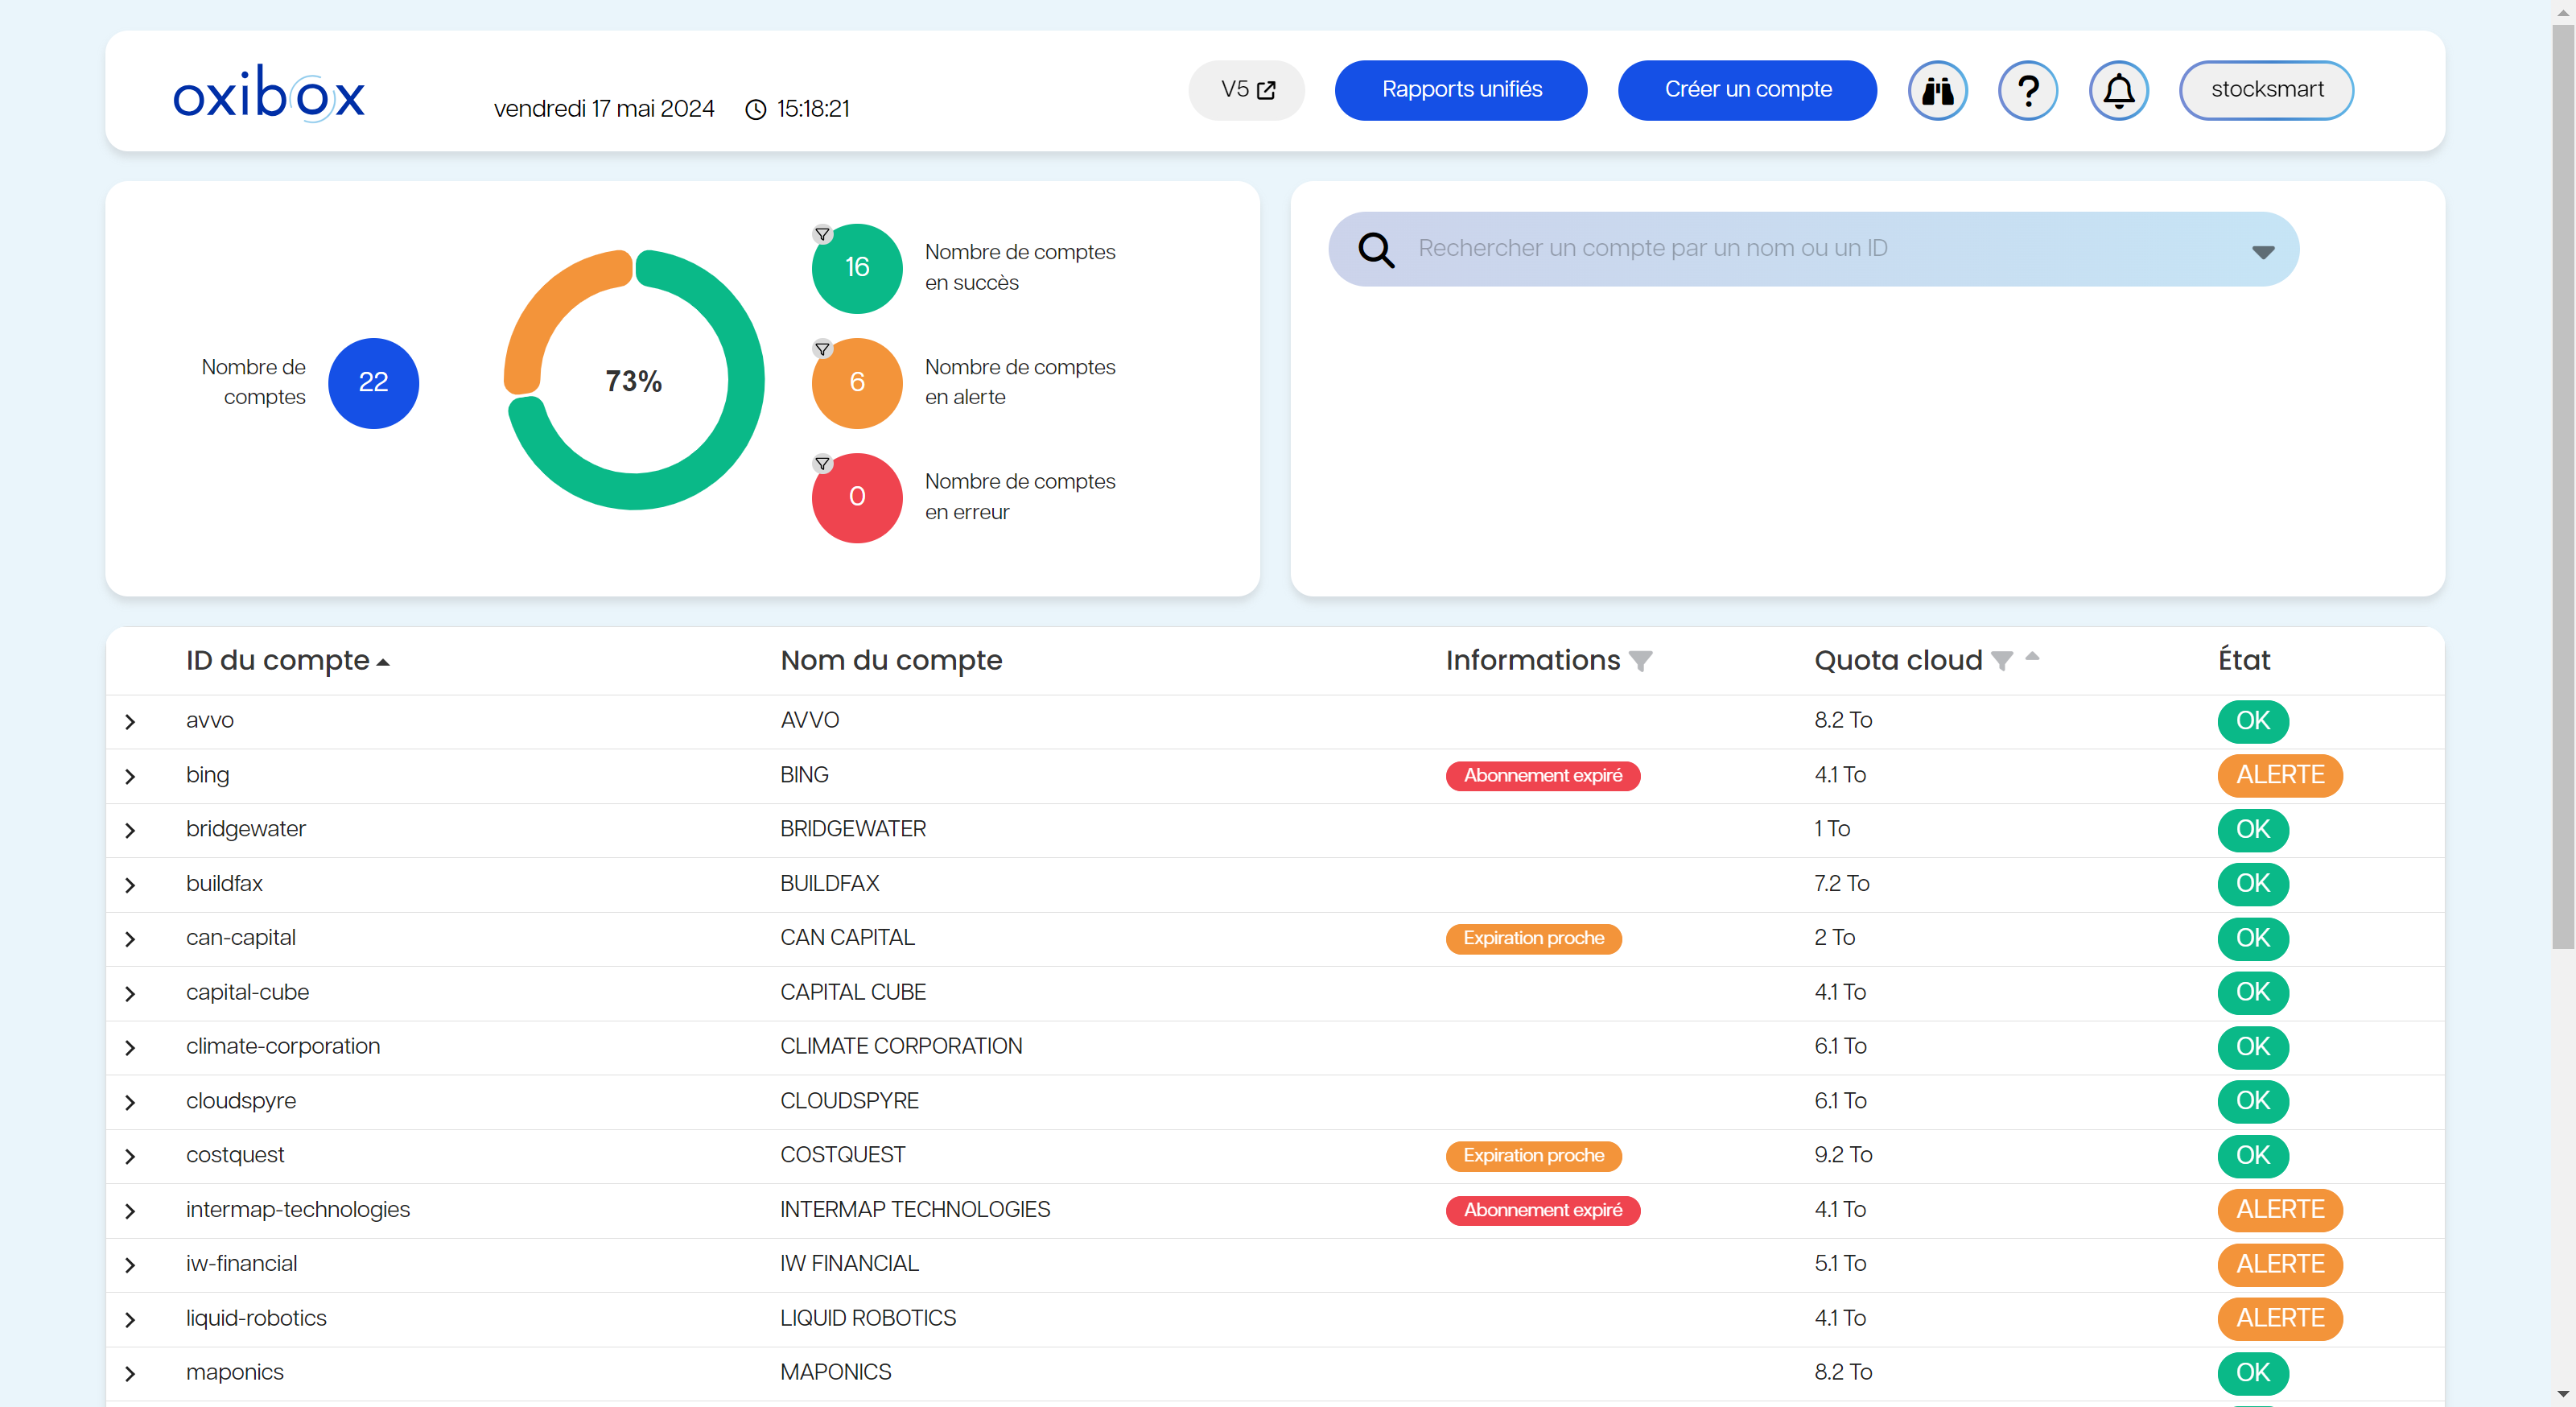Click the OK status of can-capital
The height and width of the screenshot is (1407, 2576).
tap(2252, 939)
